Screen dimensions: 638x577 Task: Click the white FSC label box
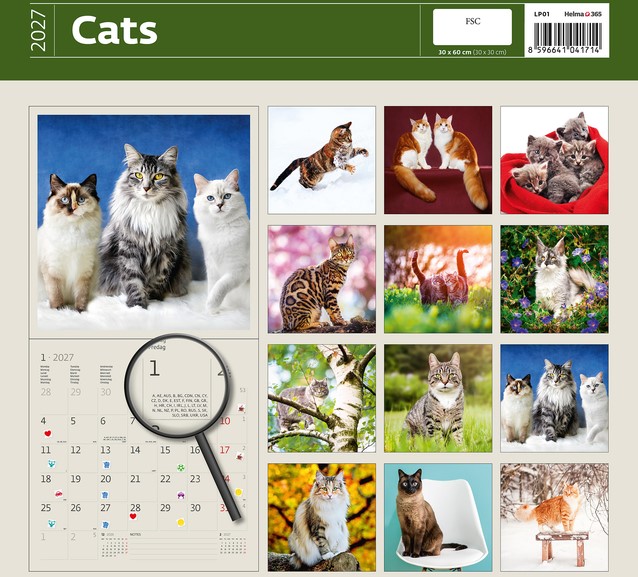coord(472,27)
